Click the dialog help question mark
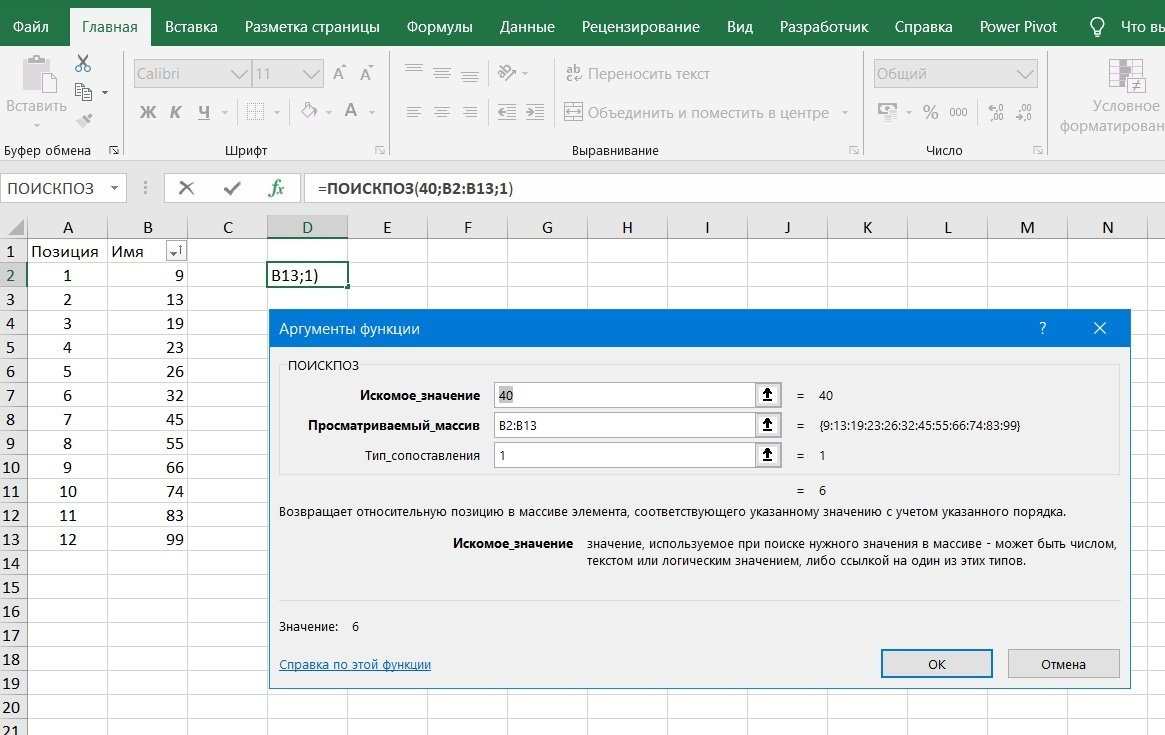Image resolution: width=1165 pixels, height=735 pixels. [1042, 328]
